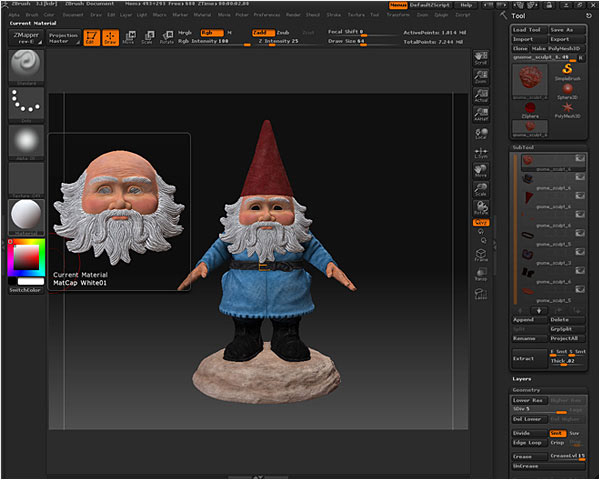Open the ZMapper plugin dropdown

(26, 38)
